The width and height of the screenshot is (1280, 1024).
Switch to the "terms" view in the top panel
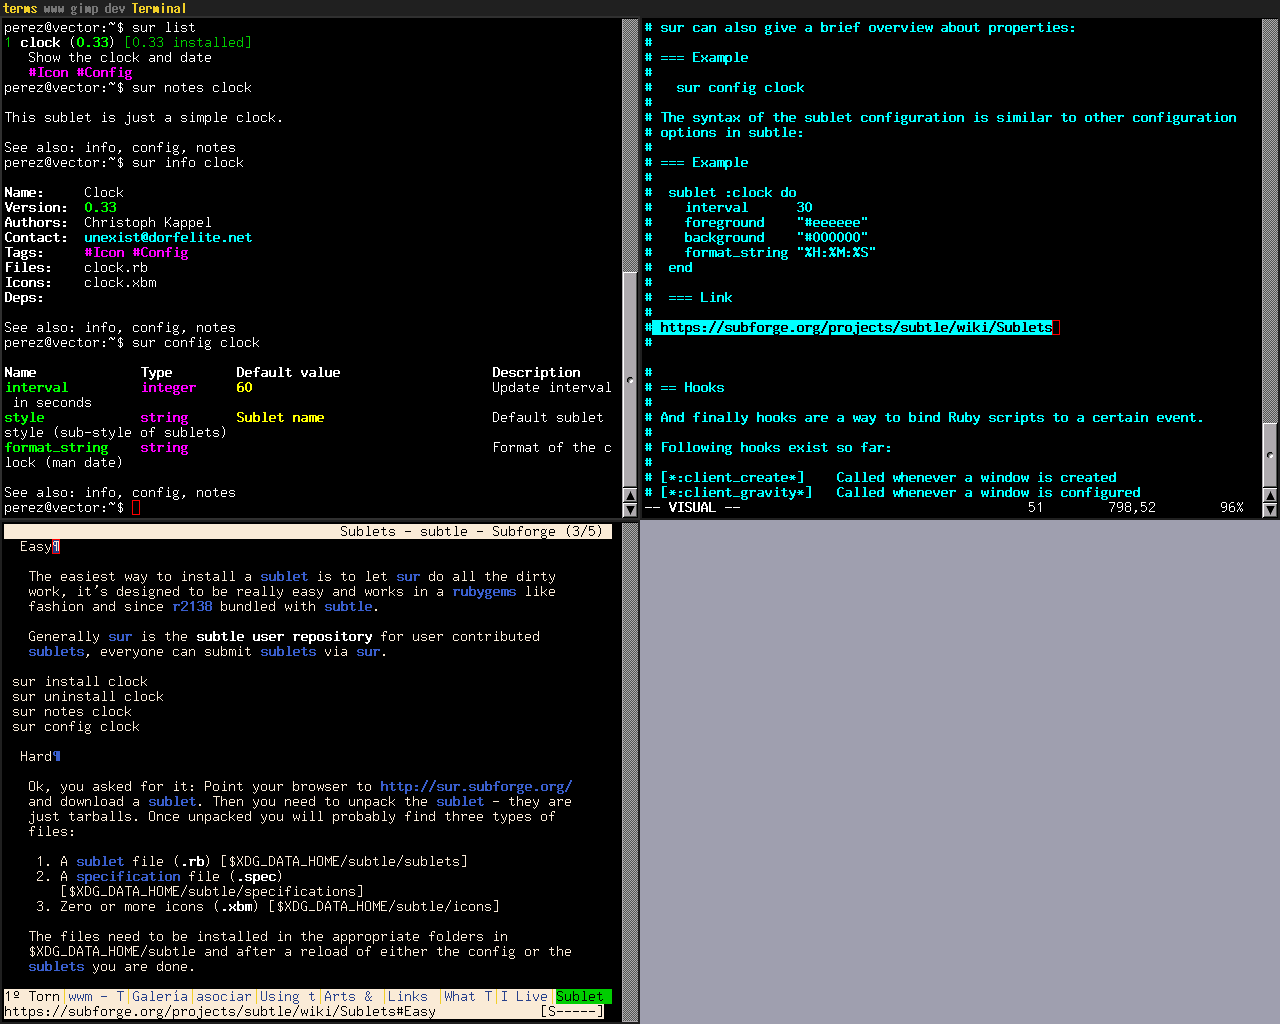(x=20, y=8)
